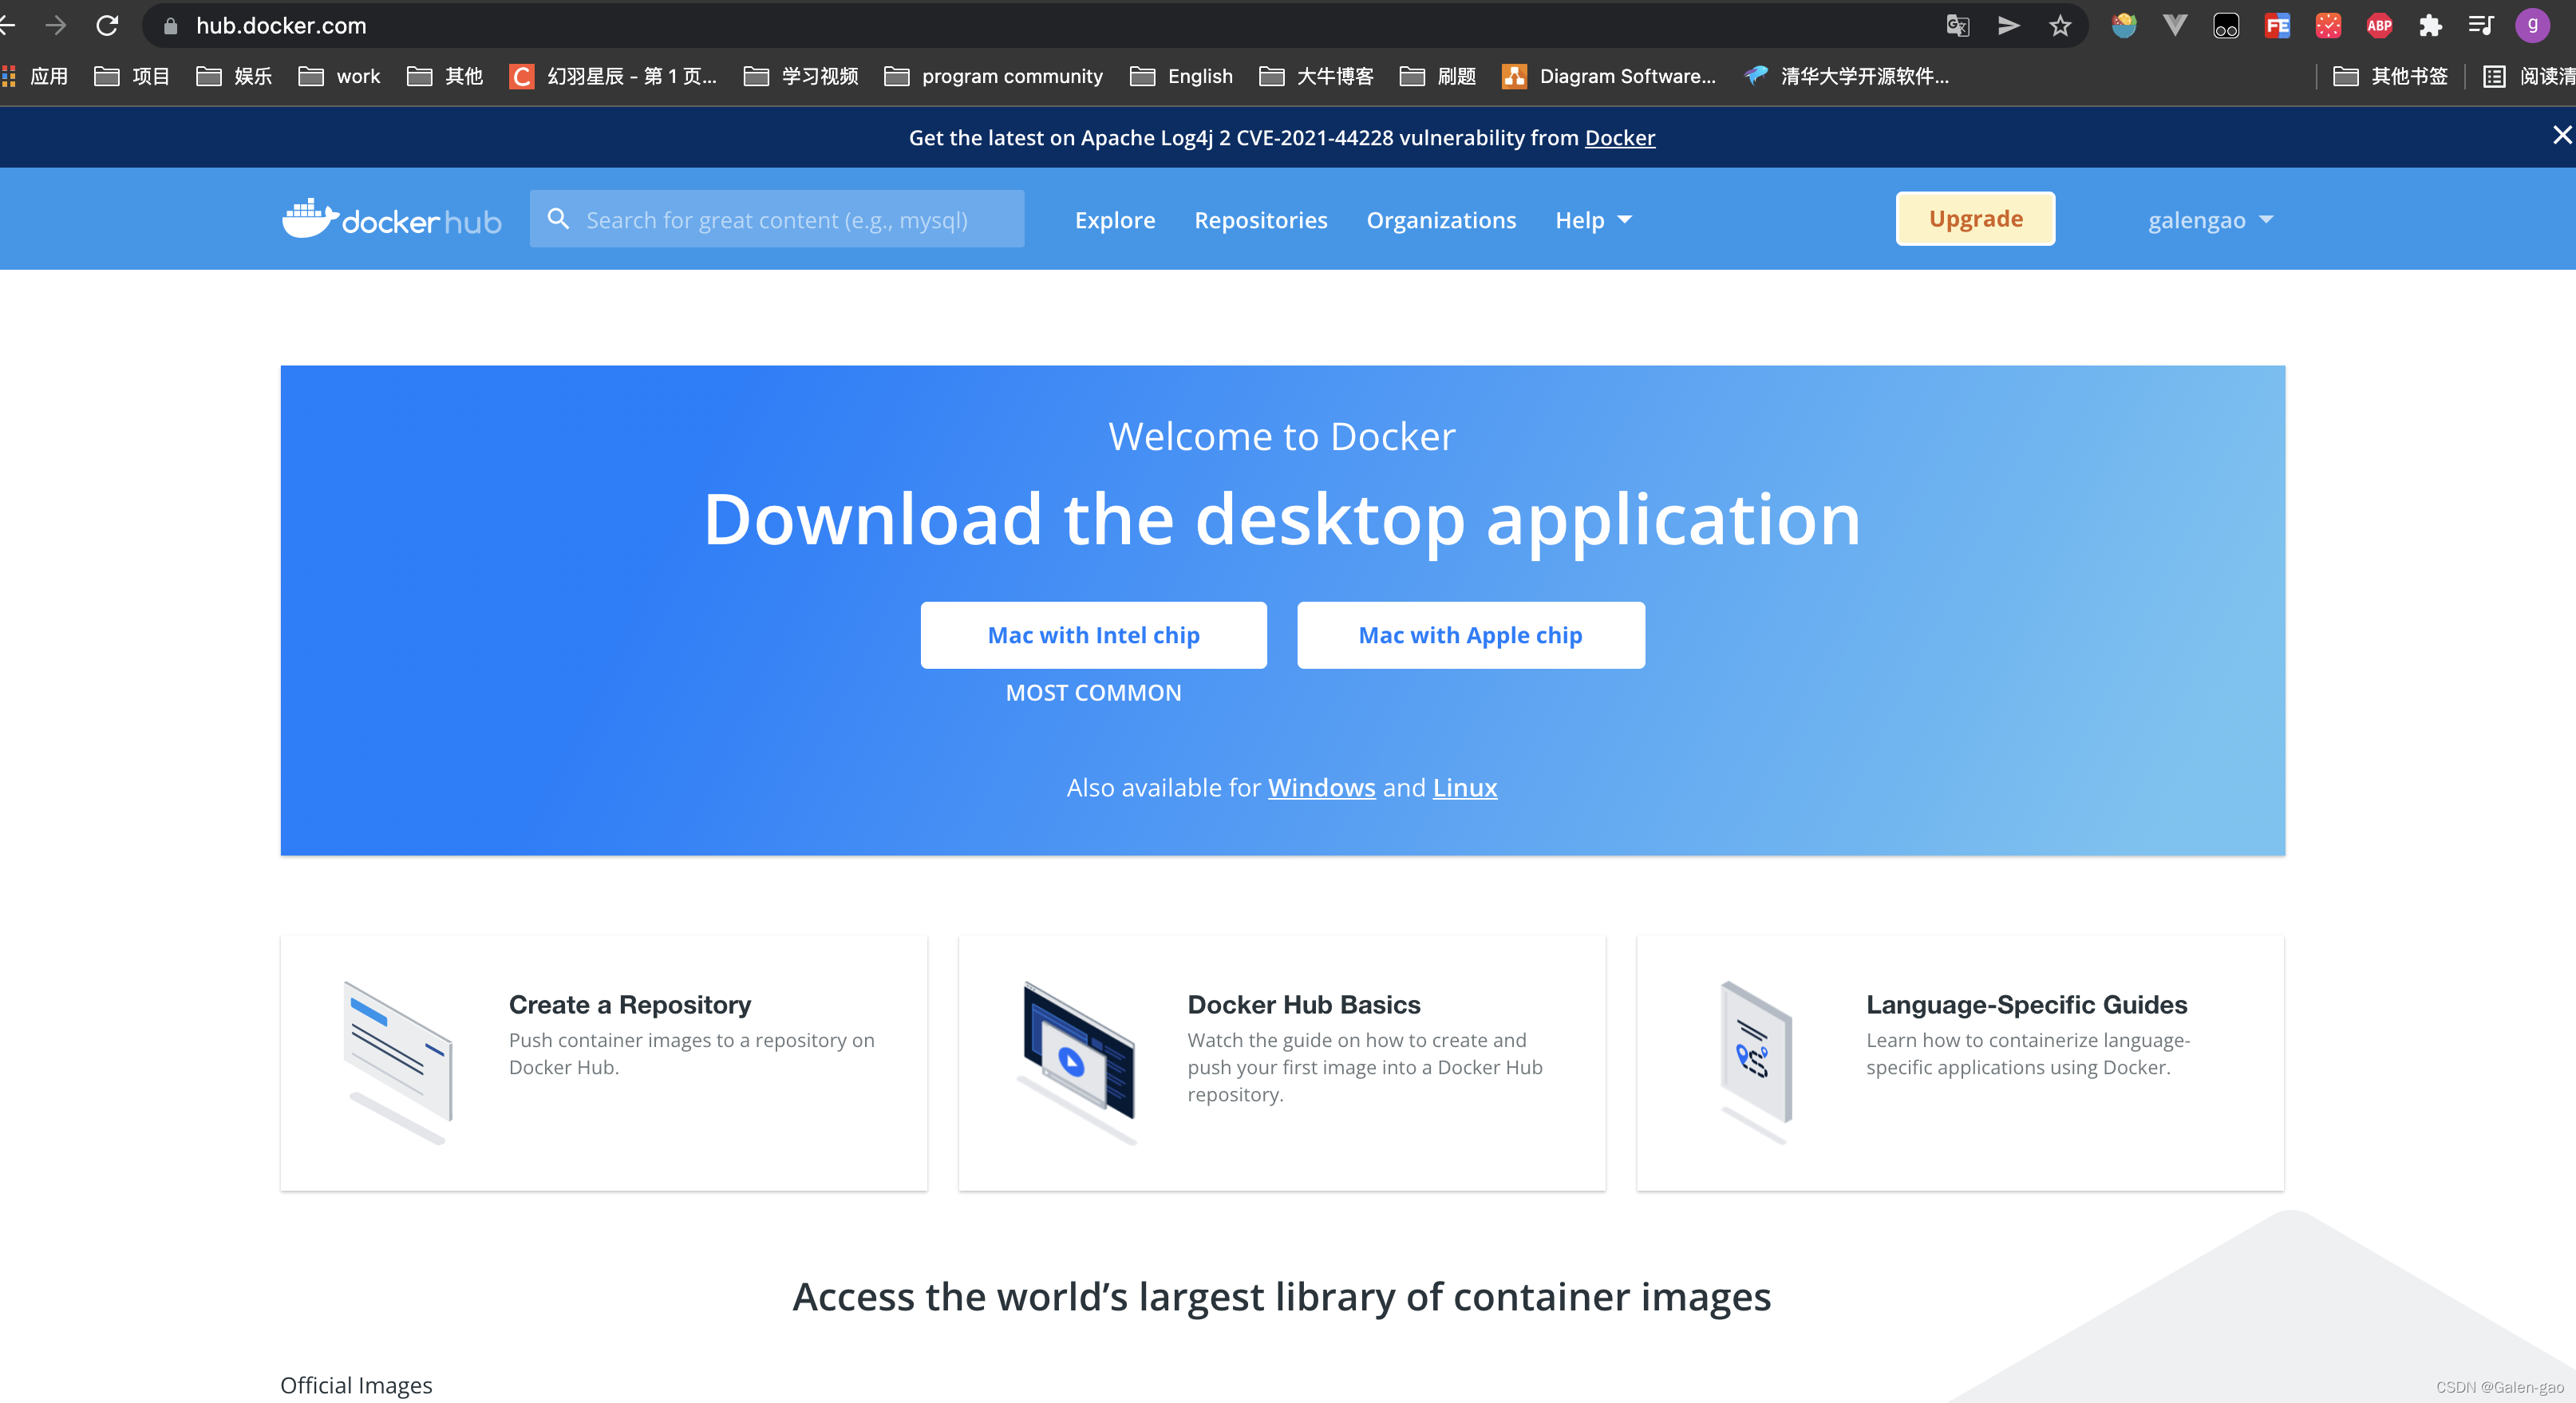Viewport: 2576px width, 1403px height.
Task: Click the Mac with Intel chip button
Action: [1093, 634]
